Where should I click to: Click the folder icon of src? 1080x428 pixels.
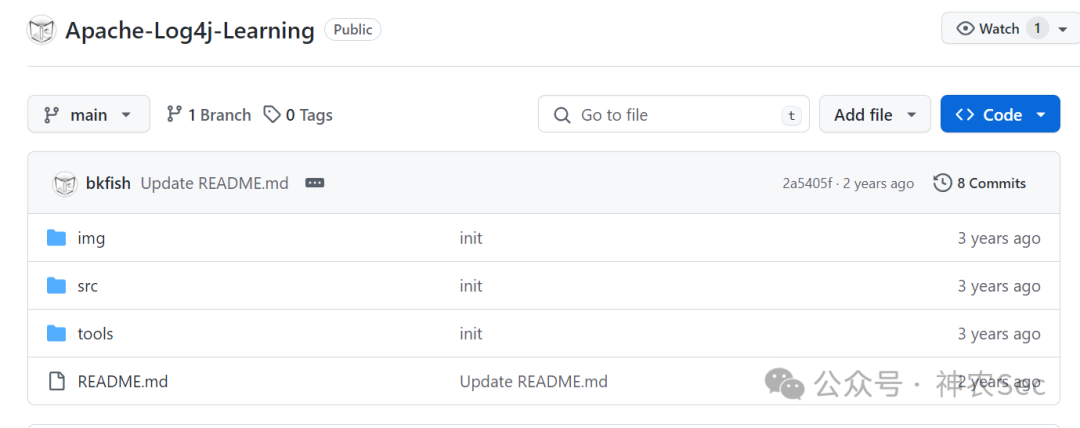56,285
